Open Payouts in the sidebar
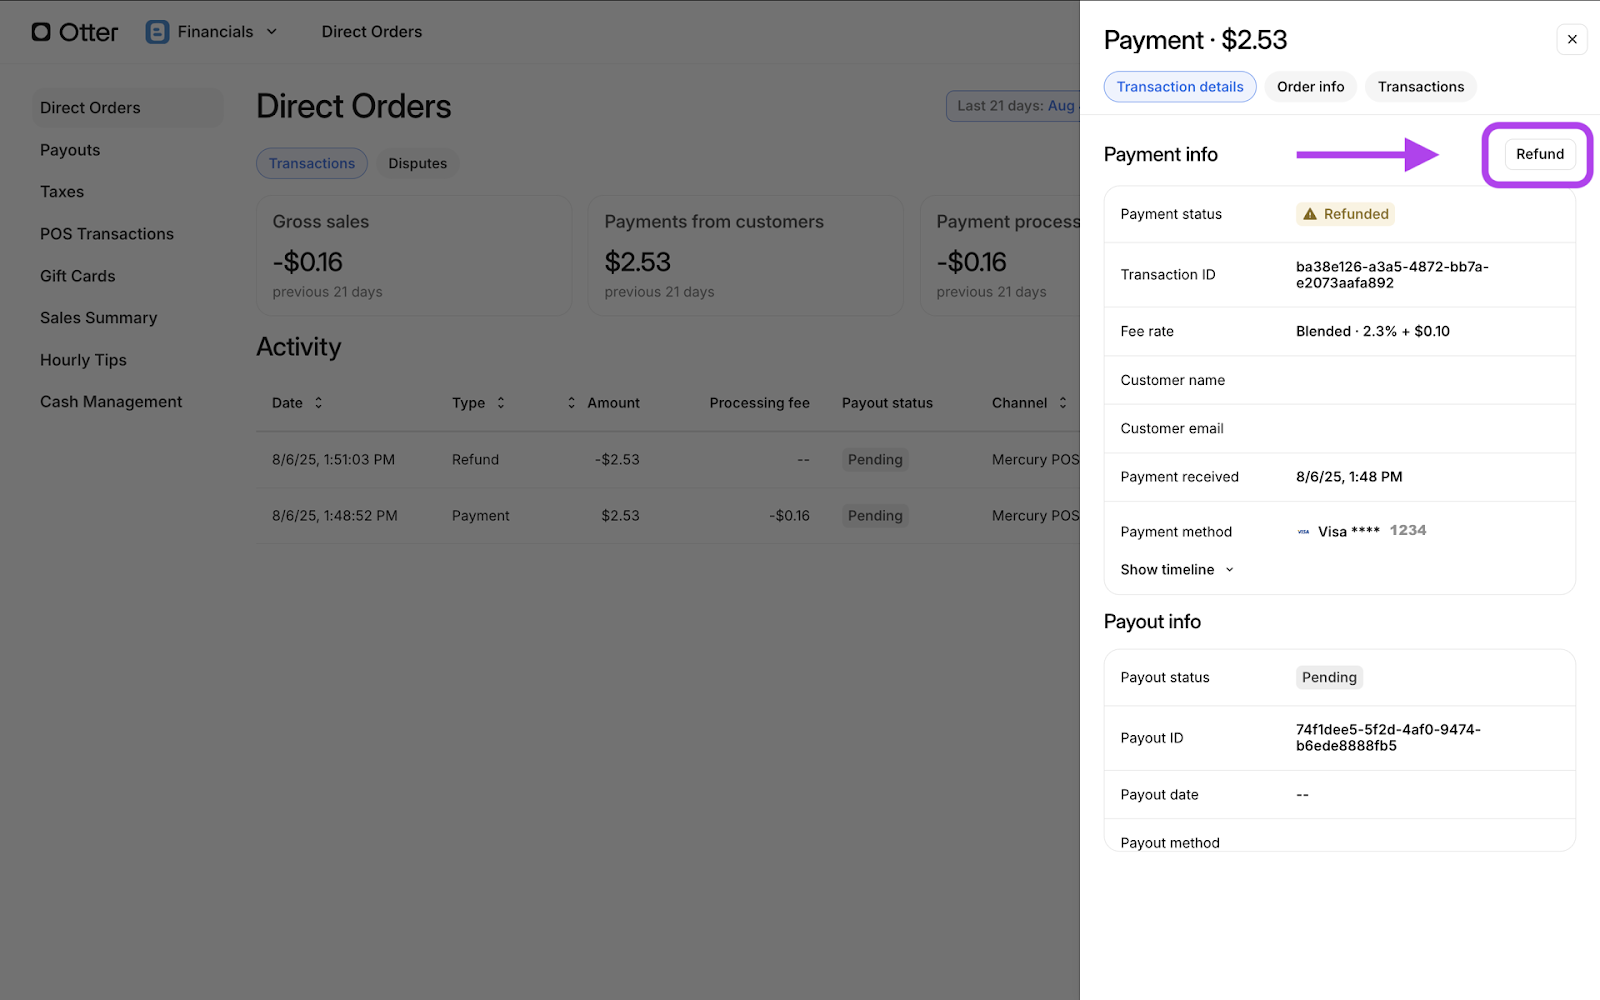 (x=70, y=150)
